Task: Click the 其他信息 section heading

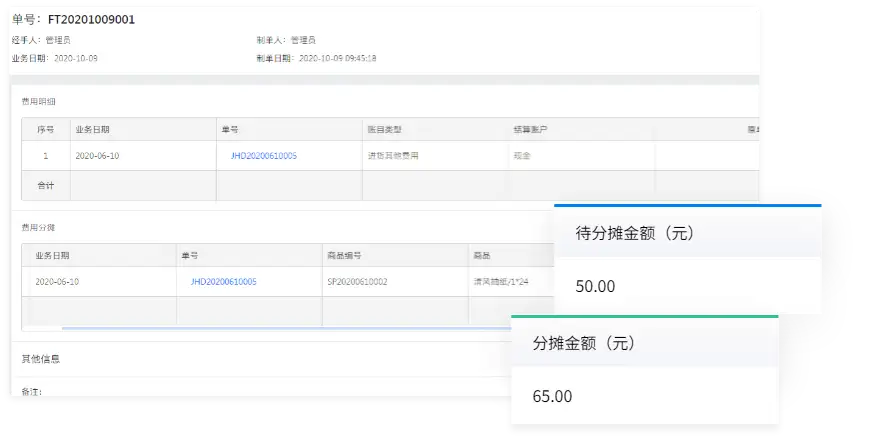Action: (x=41, y=358)
